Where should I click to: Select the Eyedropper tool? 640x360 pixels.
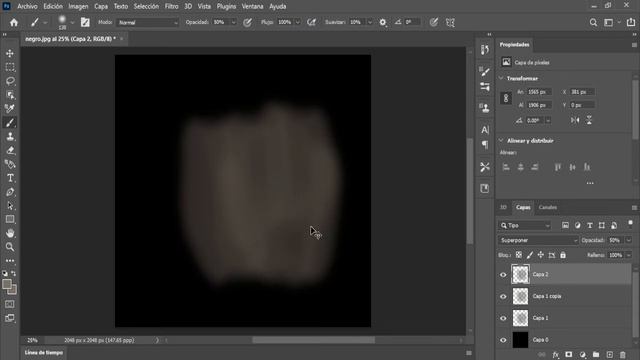coord(10,109)
